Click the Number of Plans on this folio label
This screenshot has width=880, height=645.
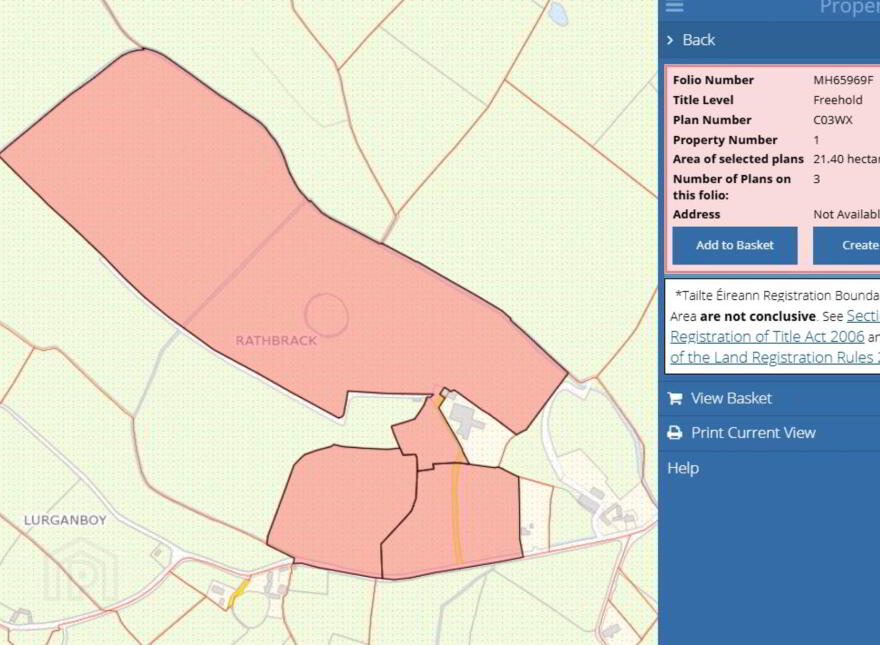pos(732,187)
